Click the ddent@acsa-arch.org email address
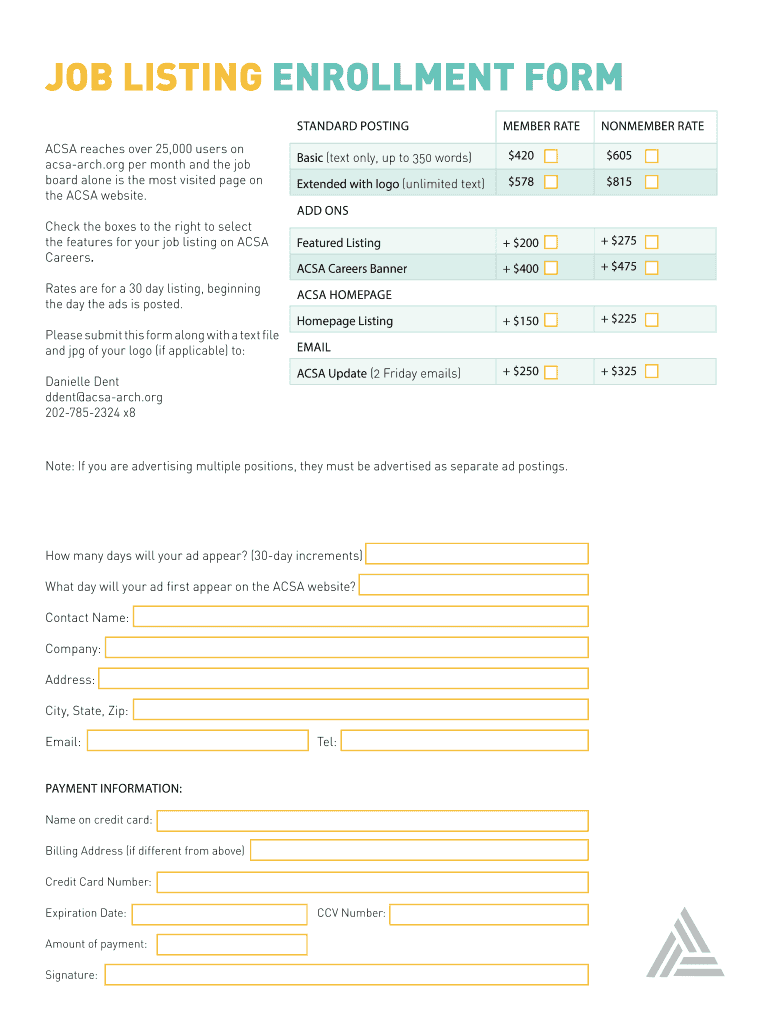 (x=104, y=397)
